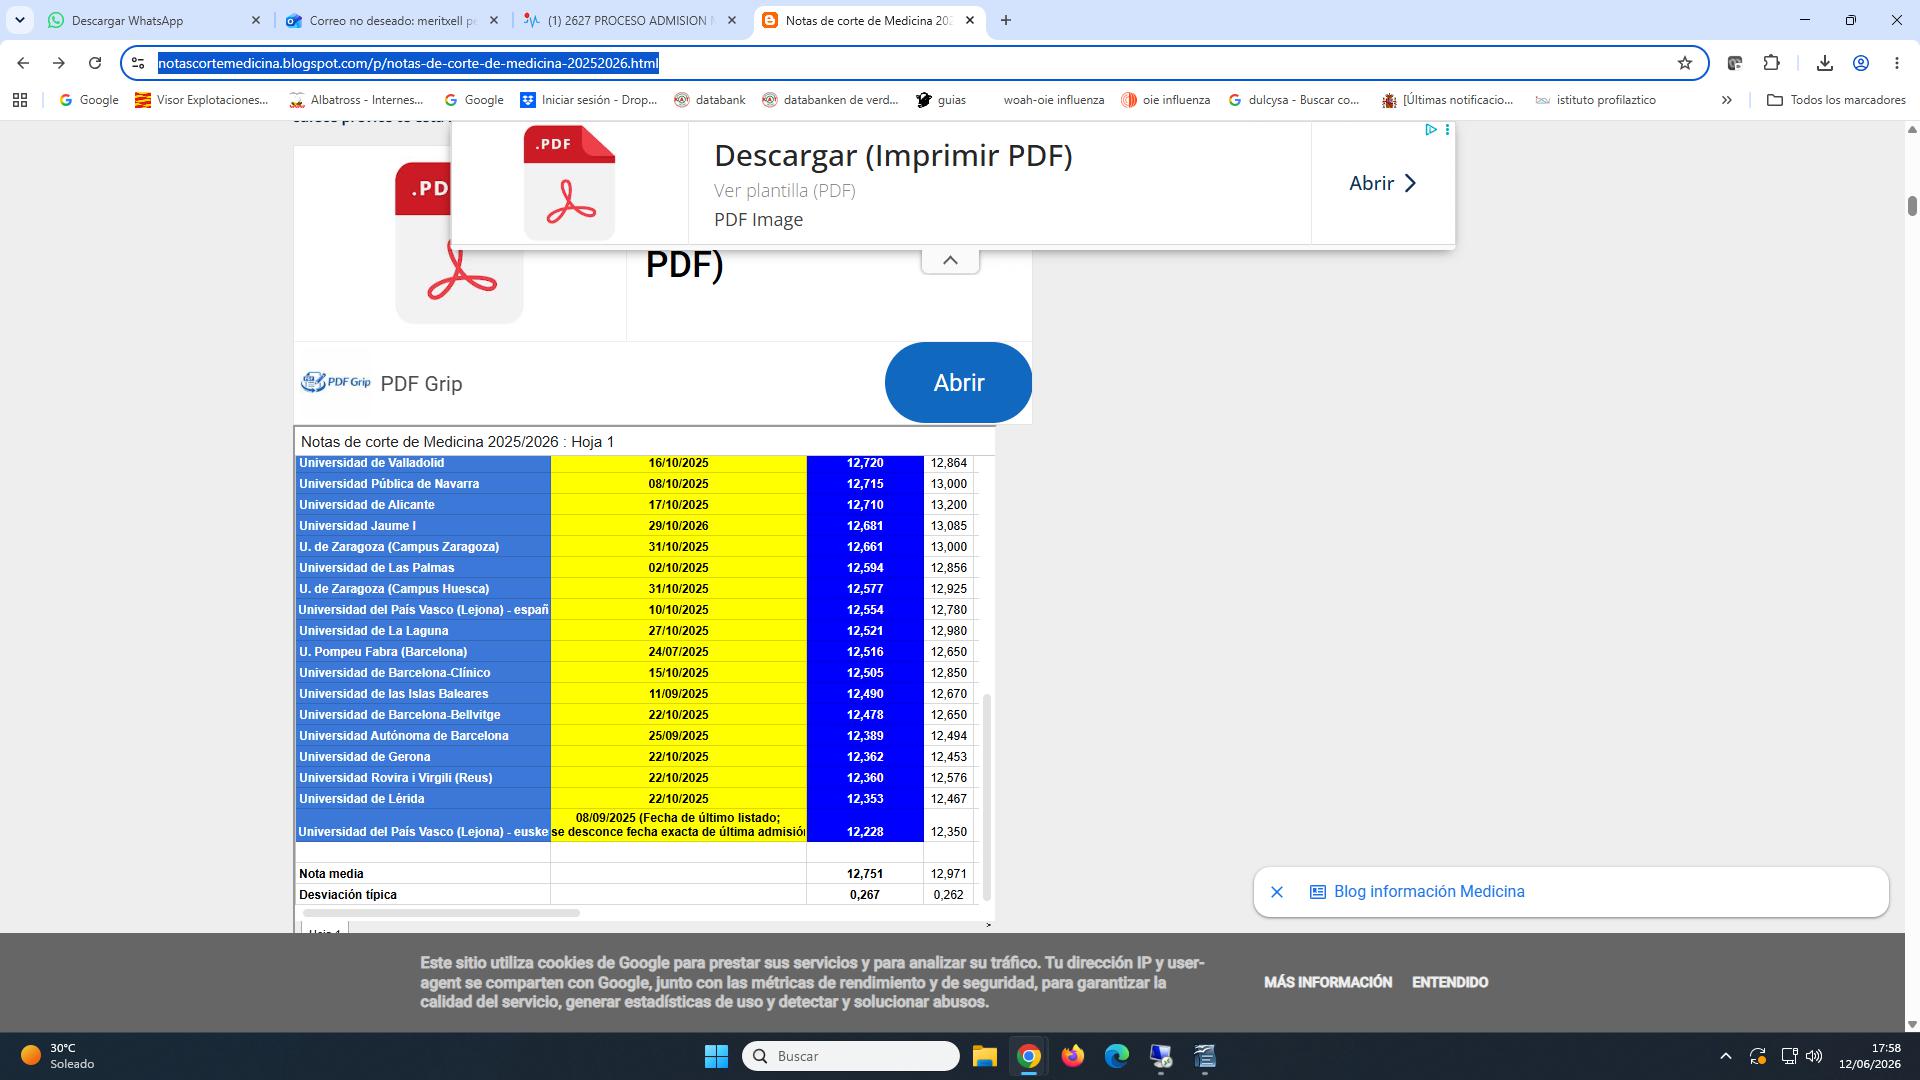Click the page's vertical scrollbar thumb
The height and width of the screenshot is (1080, 1920).
(x=1912, y=206)
